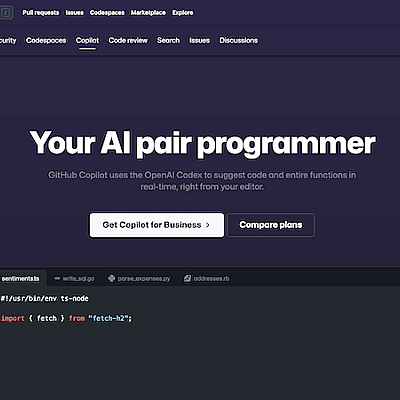Open Explore in the header
The height and width of the screenshot is (400, 400).
tap(183, 13)
